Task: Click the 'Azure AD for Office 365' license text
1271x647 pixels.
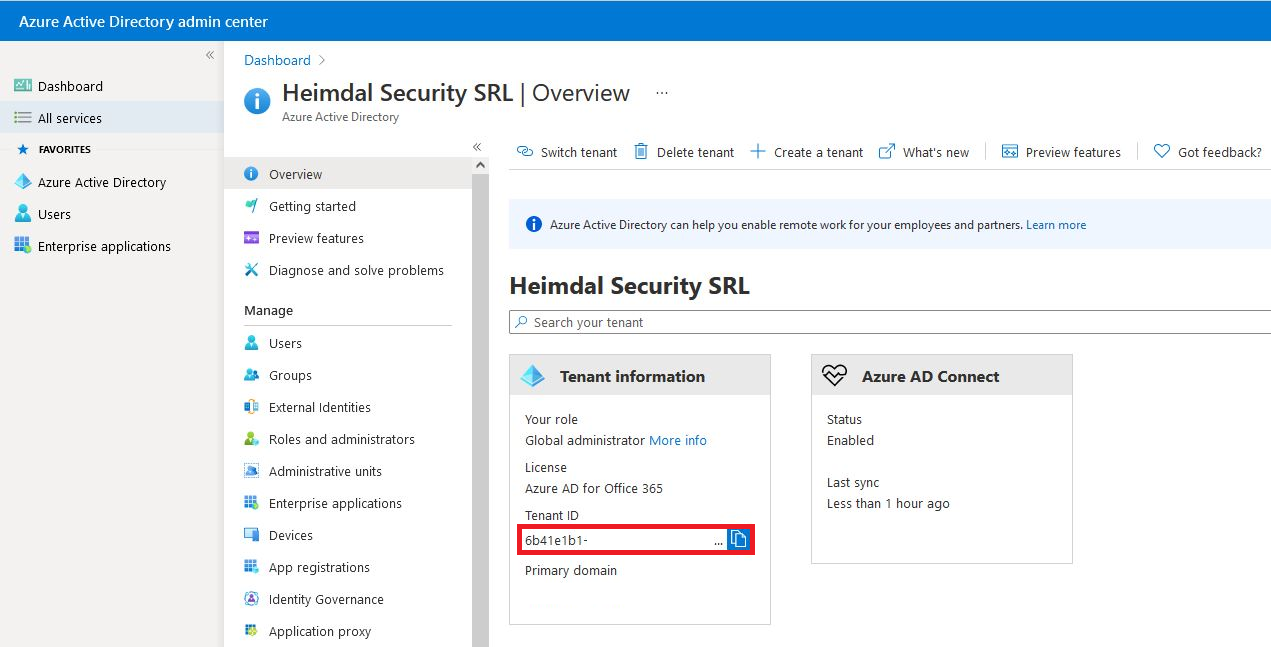Action: (594, 488)
